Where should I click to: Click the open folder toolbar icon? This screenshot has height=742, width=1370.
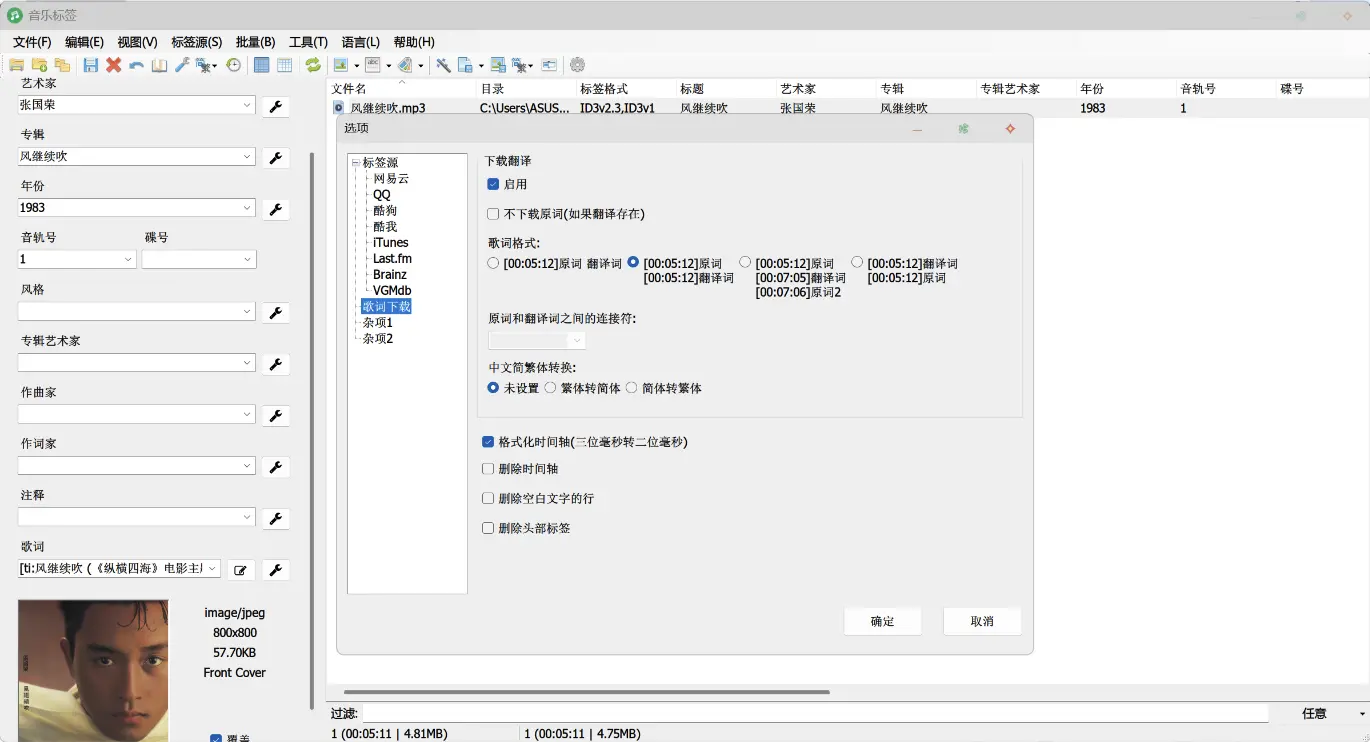(17, 65)
